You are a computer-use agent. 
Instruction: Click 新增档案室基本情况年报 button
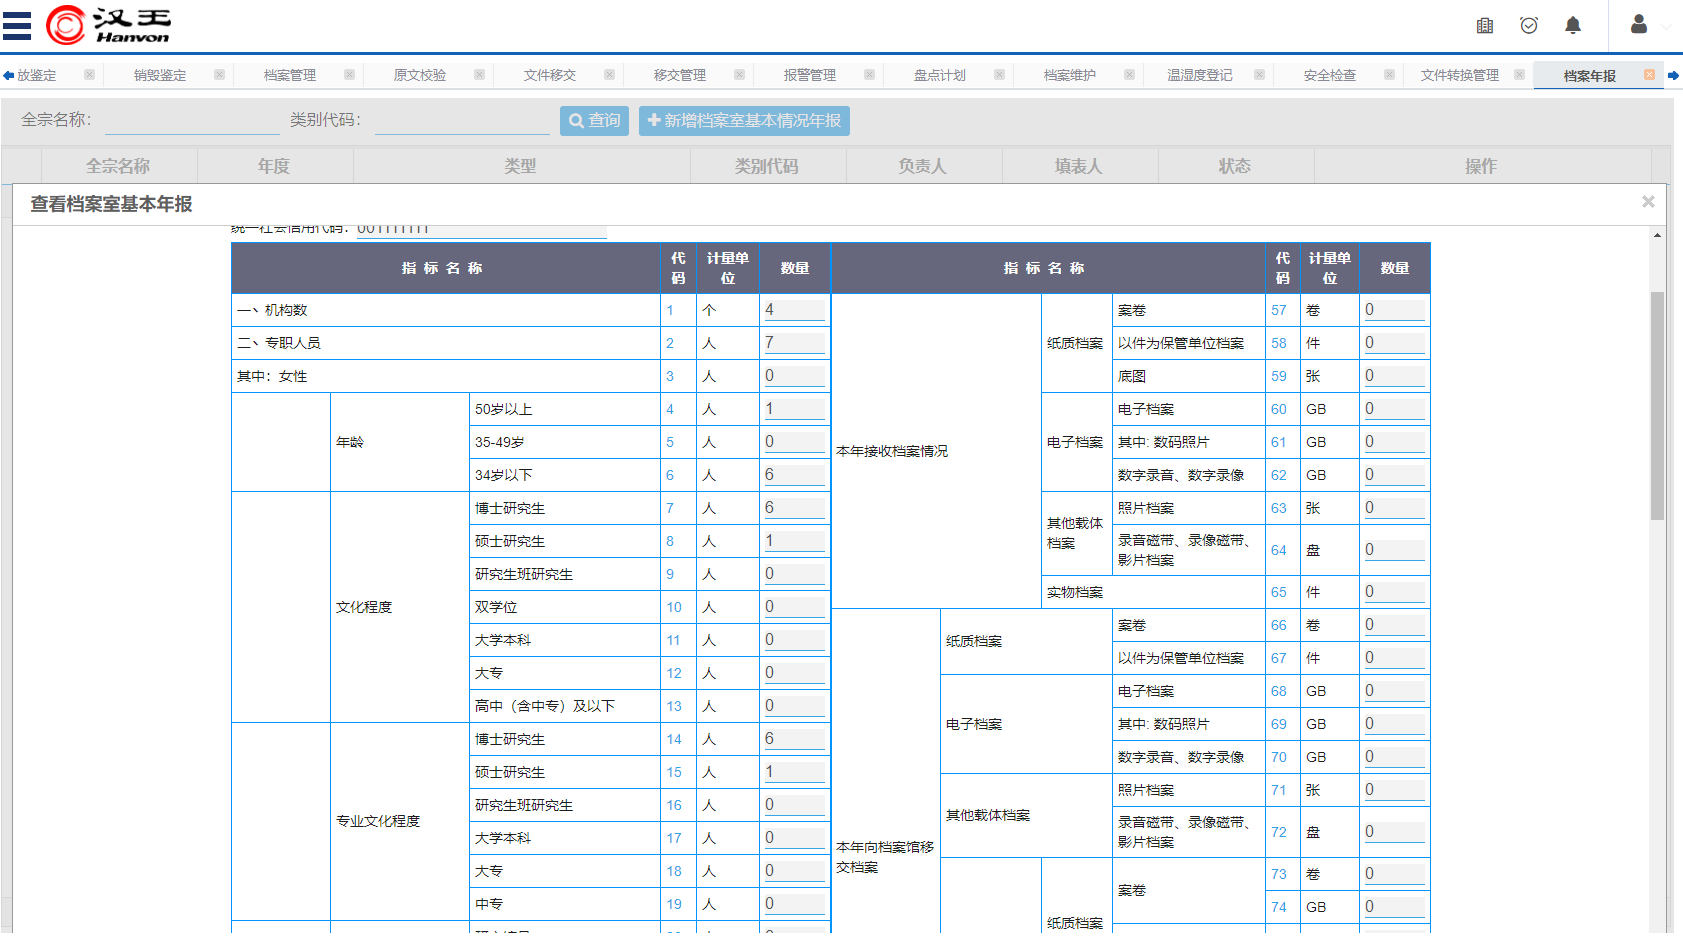[744, 121]
